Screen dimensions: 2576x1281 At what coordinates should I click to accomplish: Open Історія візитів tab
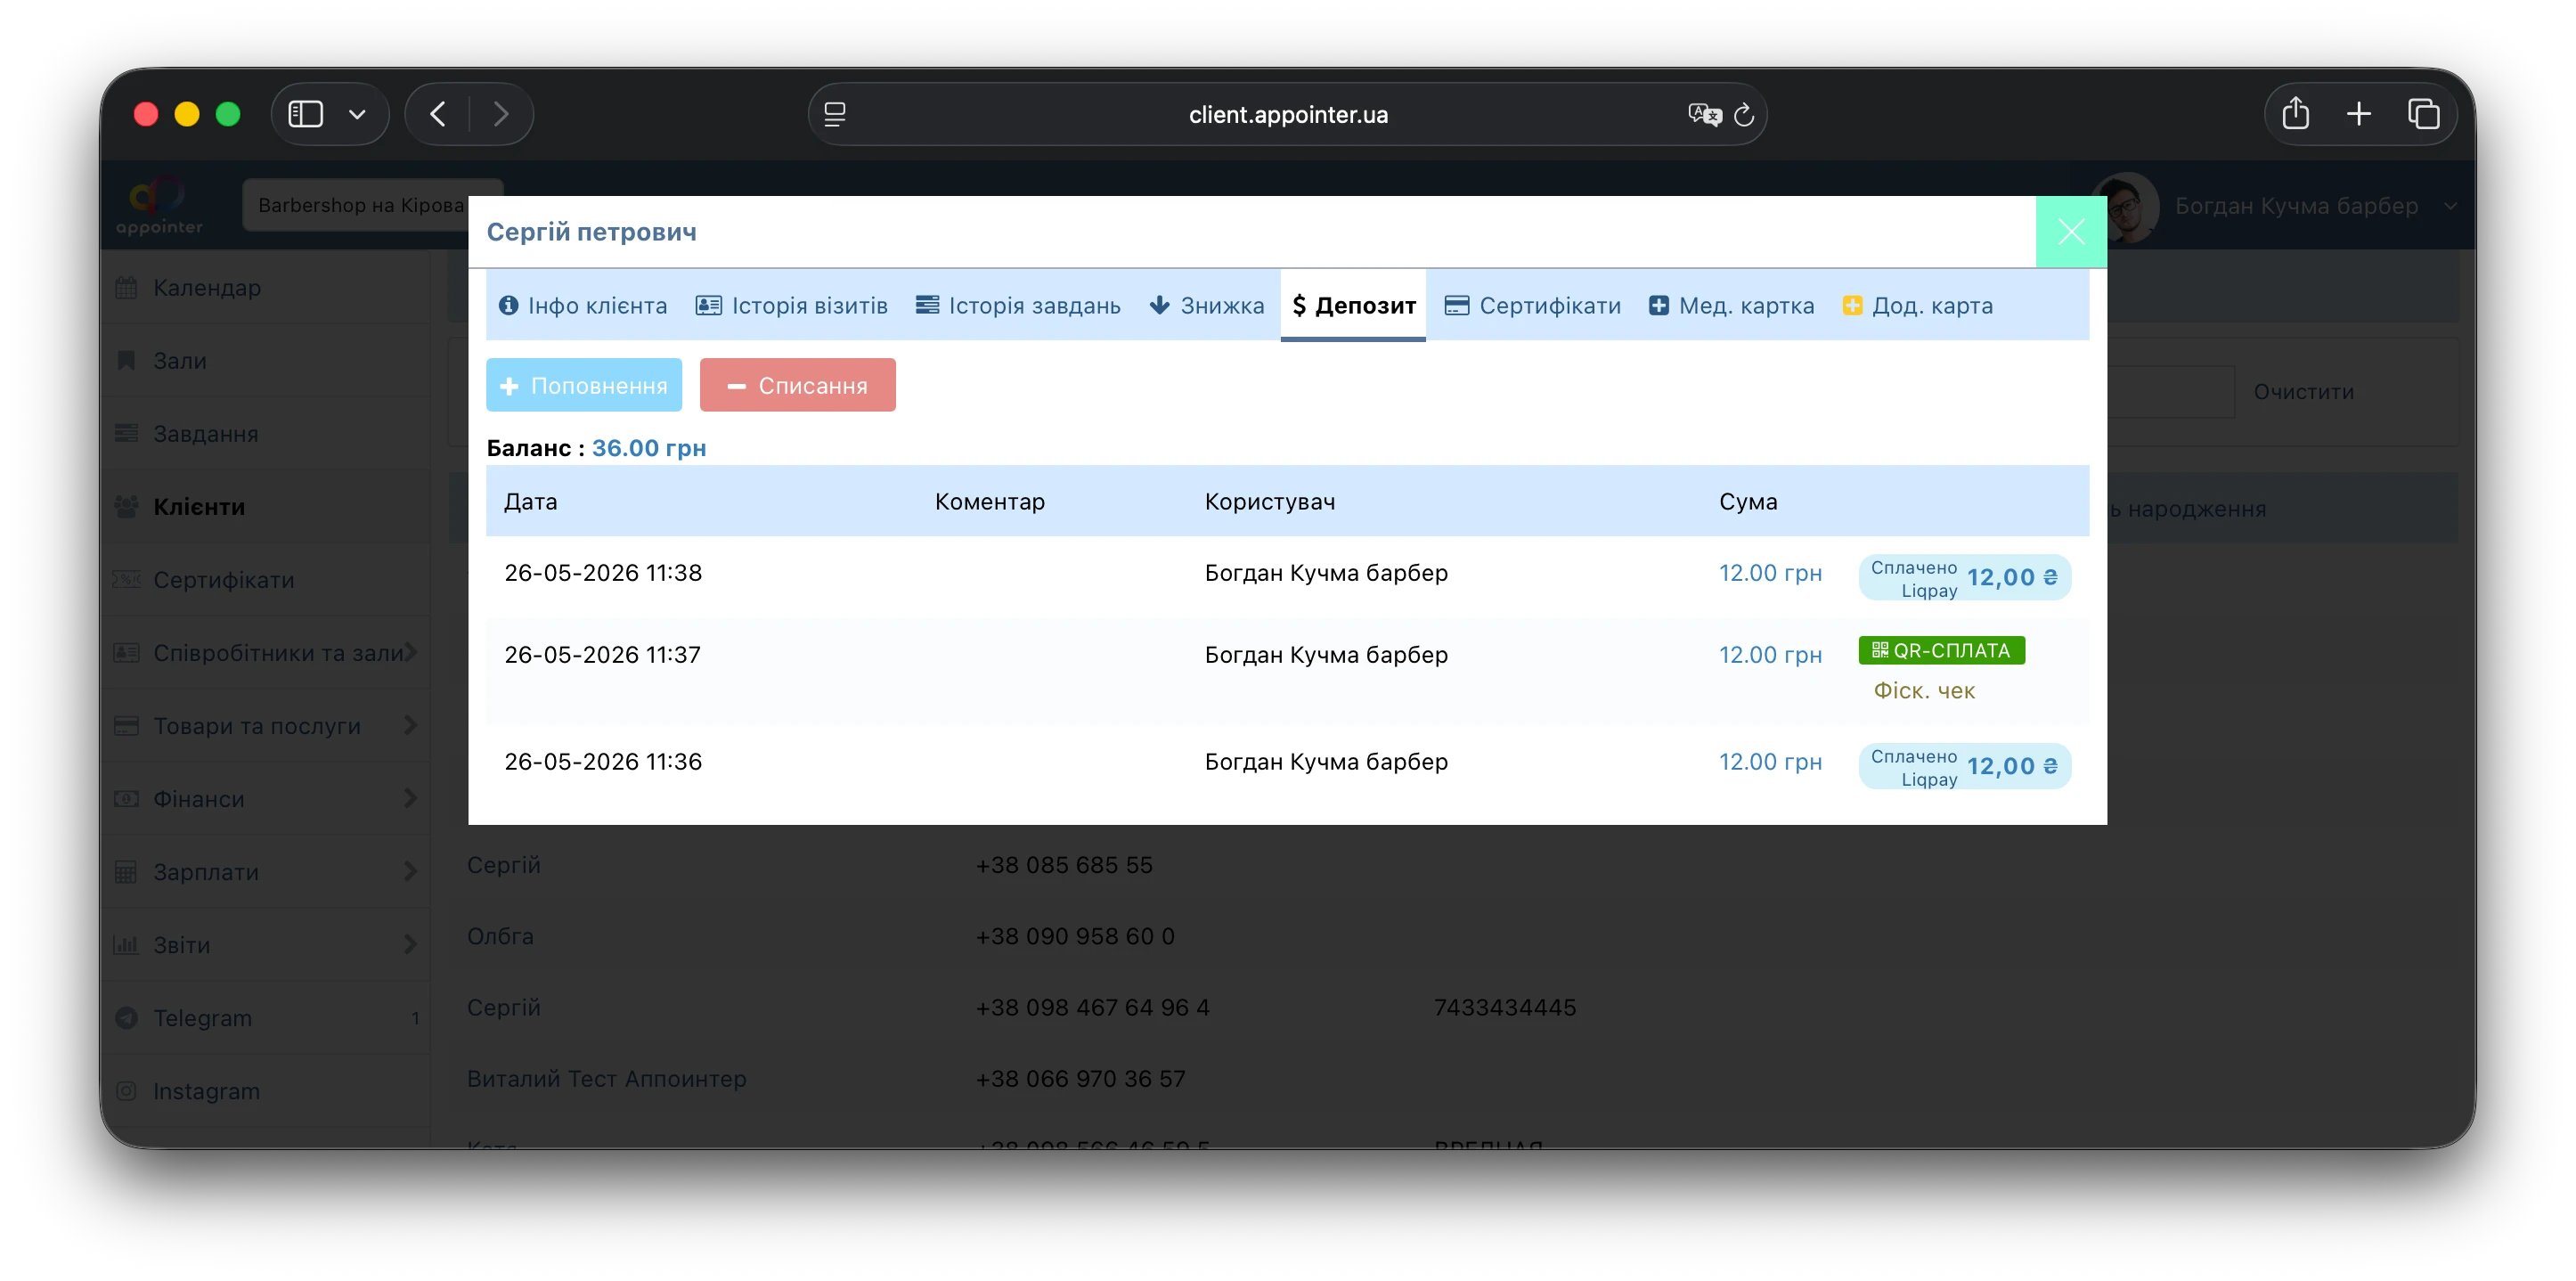click(791, 305)
